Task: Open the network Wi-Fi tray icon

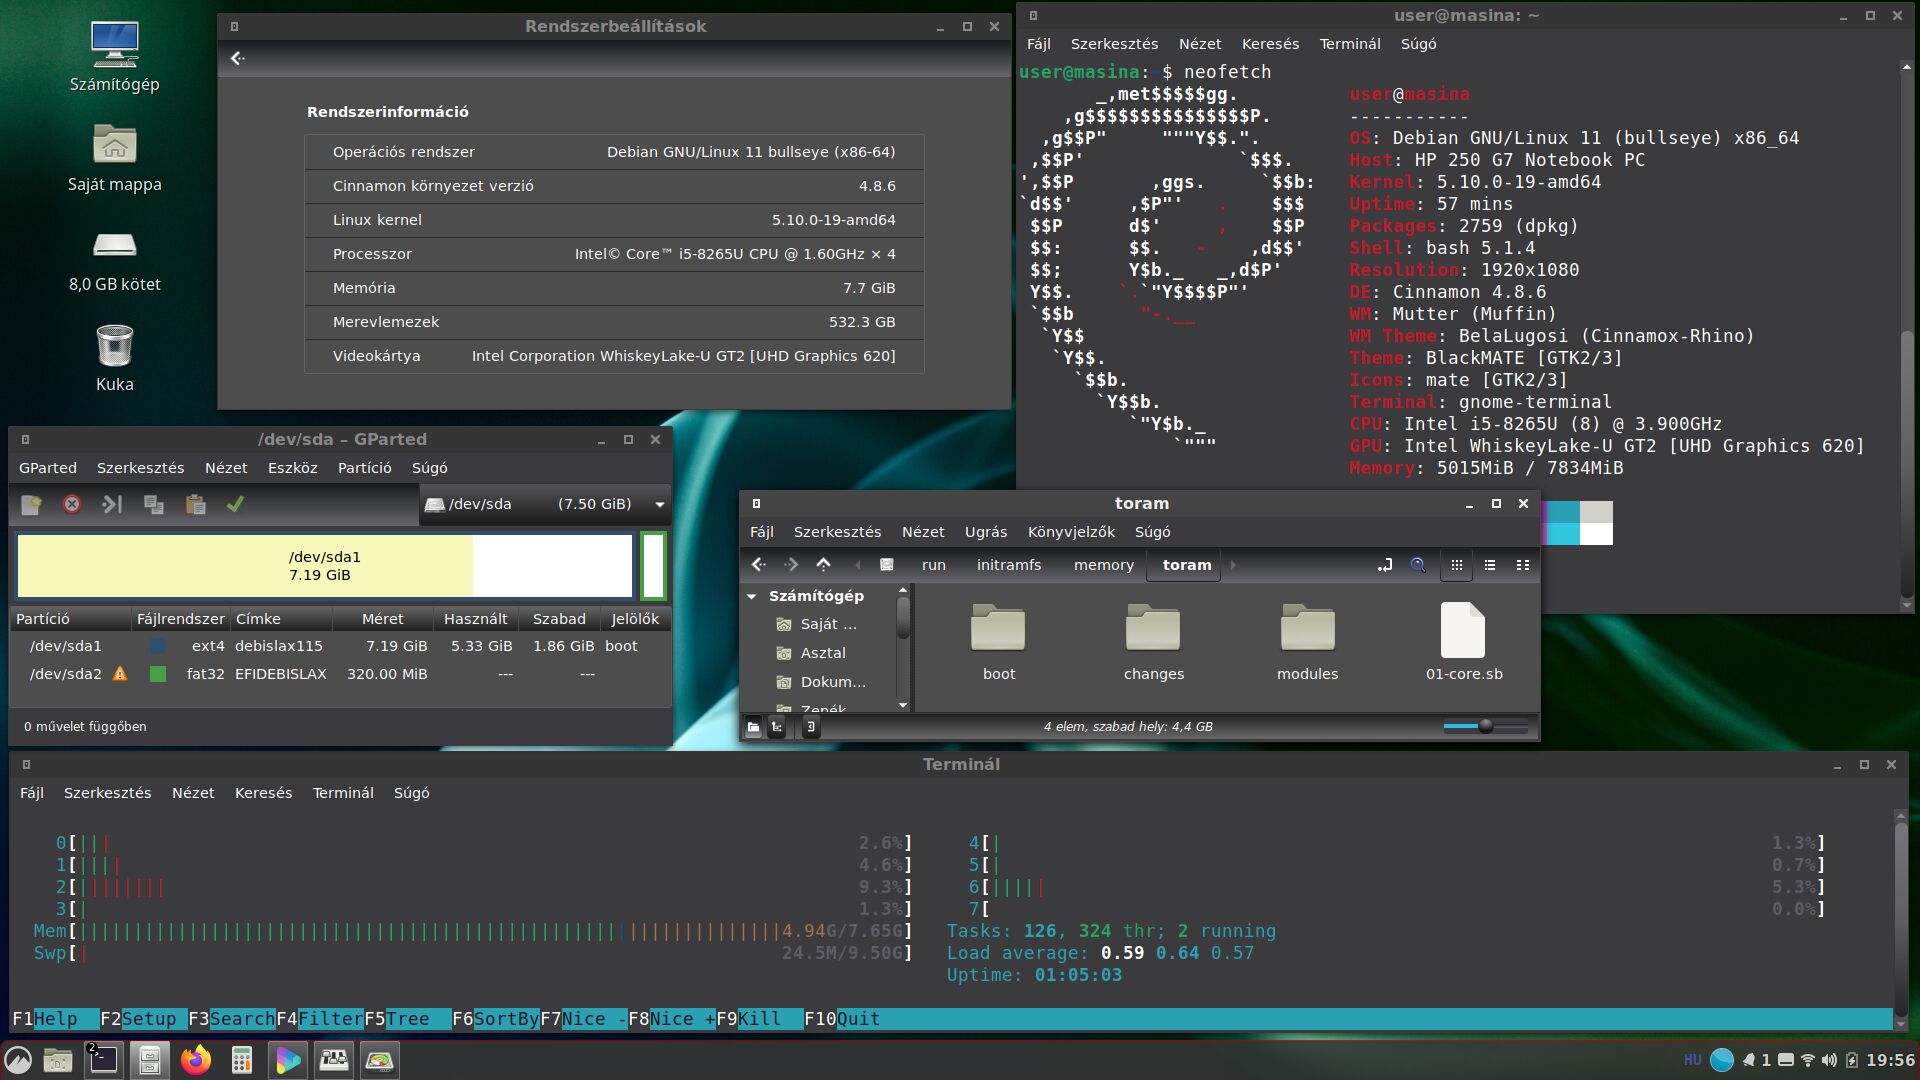Action: click(x=1807, y=1060)
